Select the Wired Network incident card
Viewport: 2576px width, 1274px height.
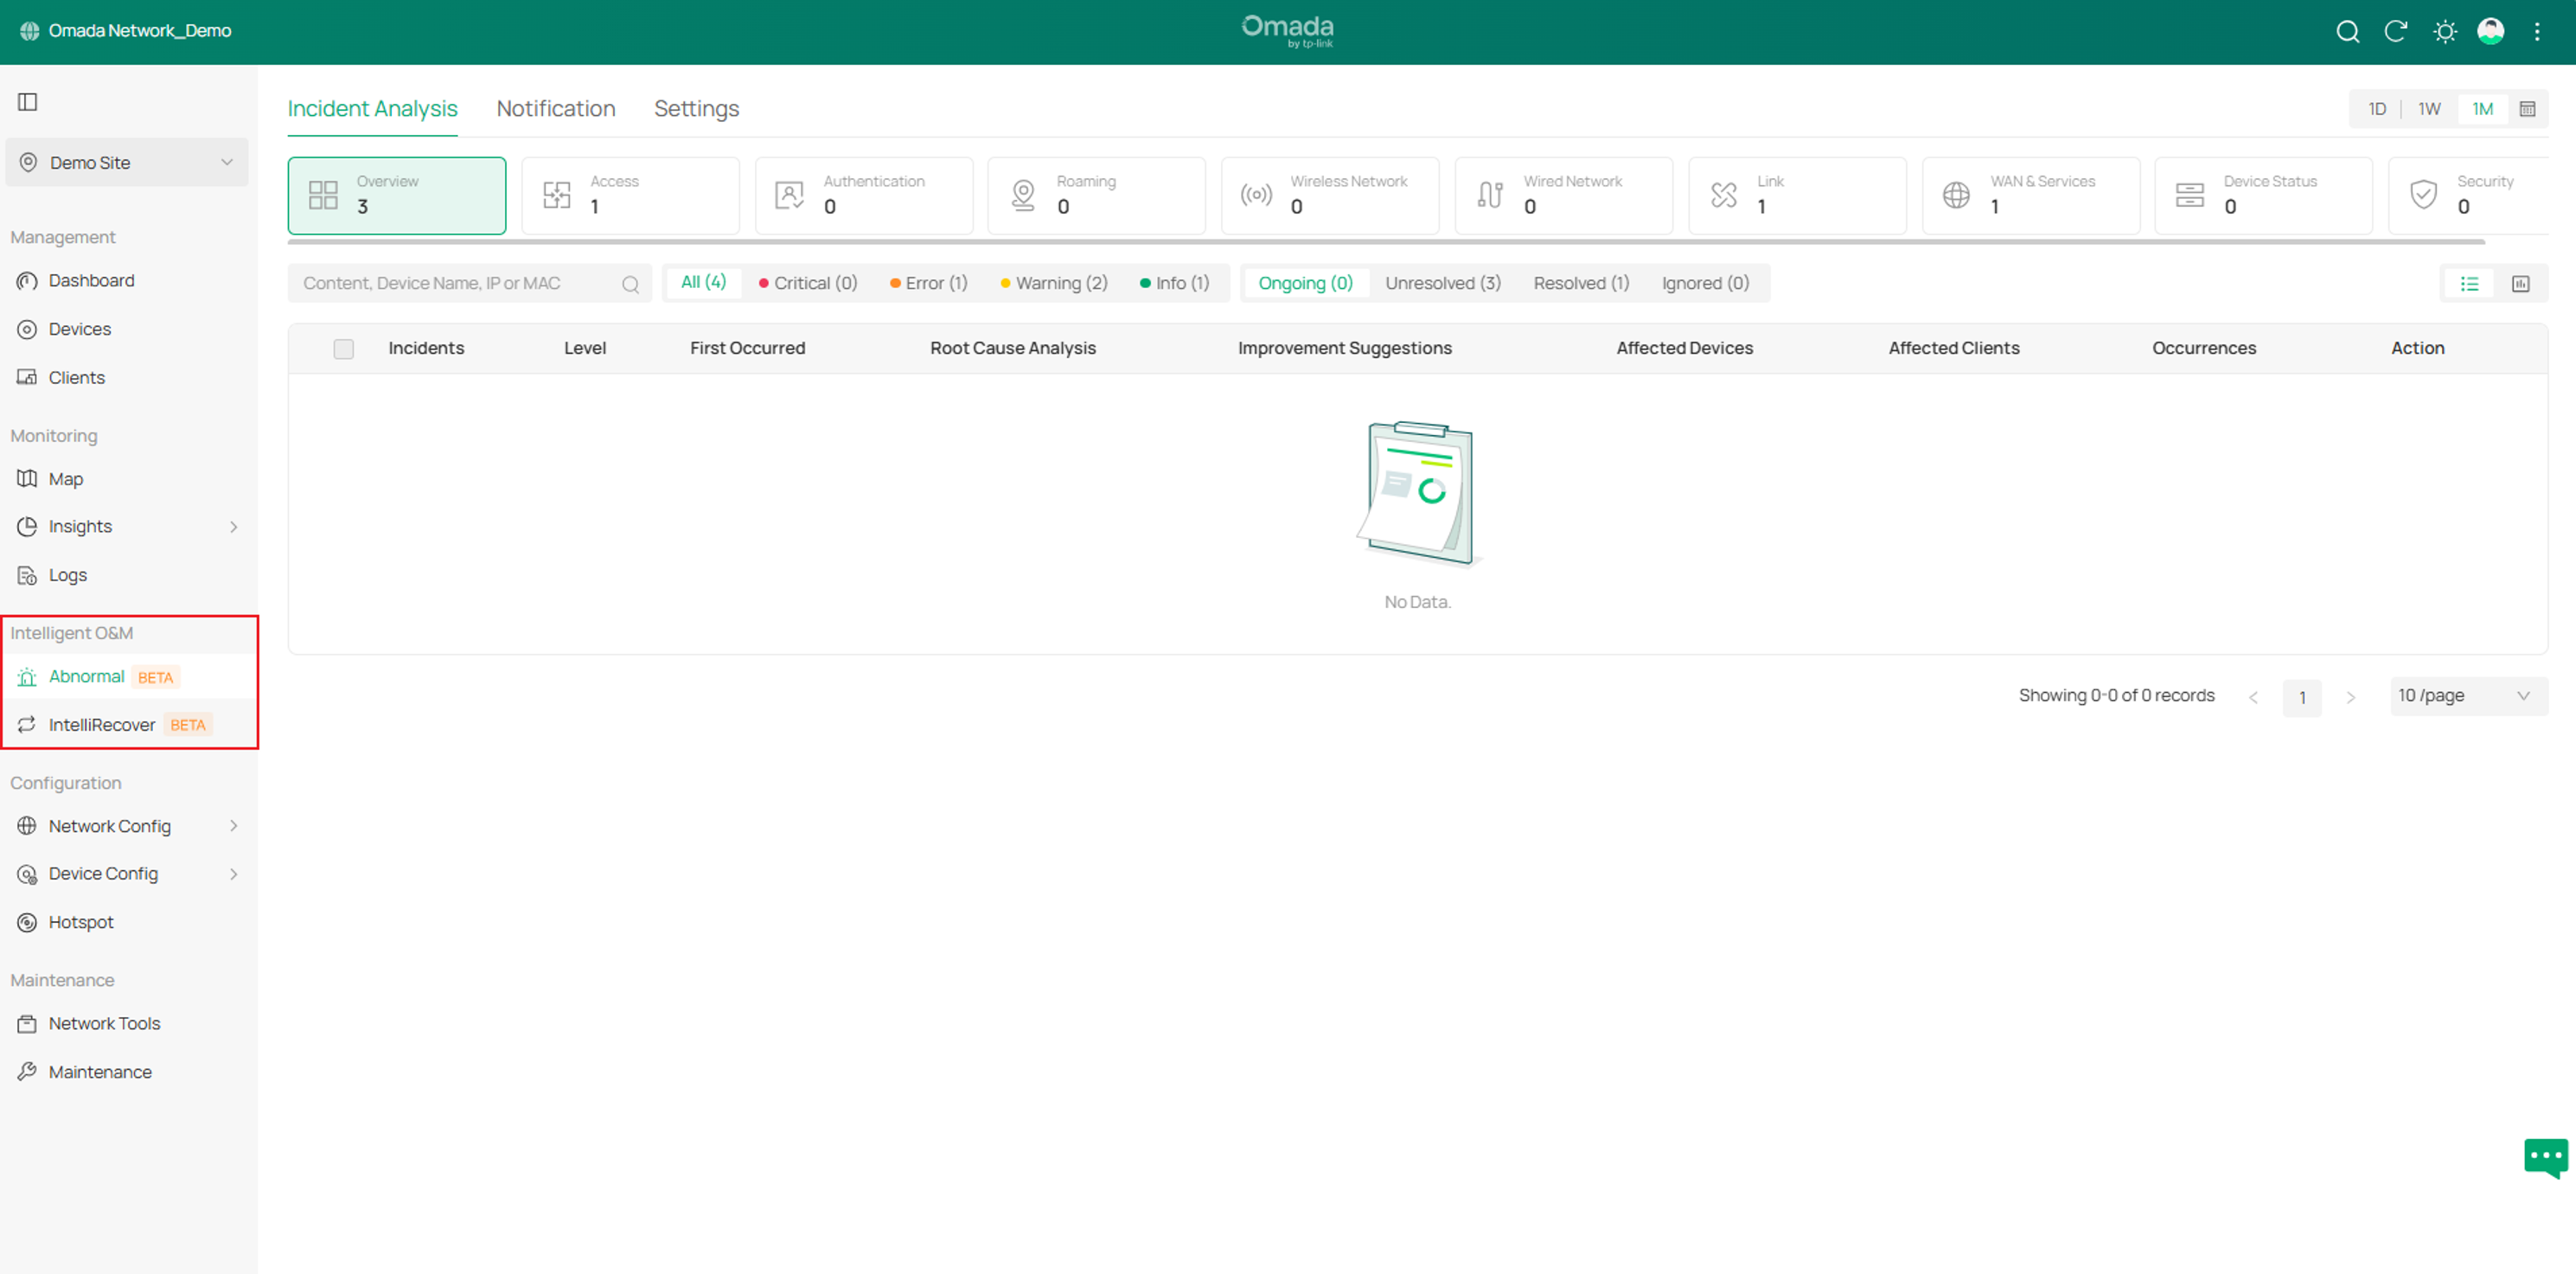coord(1564,195)
